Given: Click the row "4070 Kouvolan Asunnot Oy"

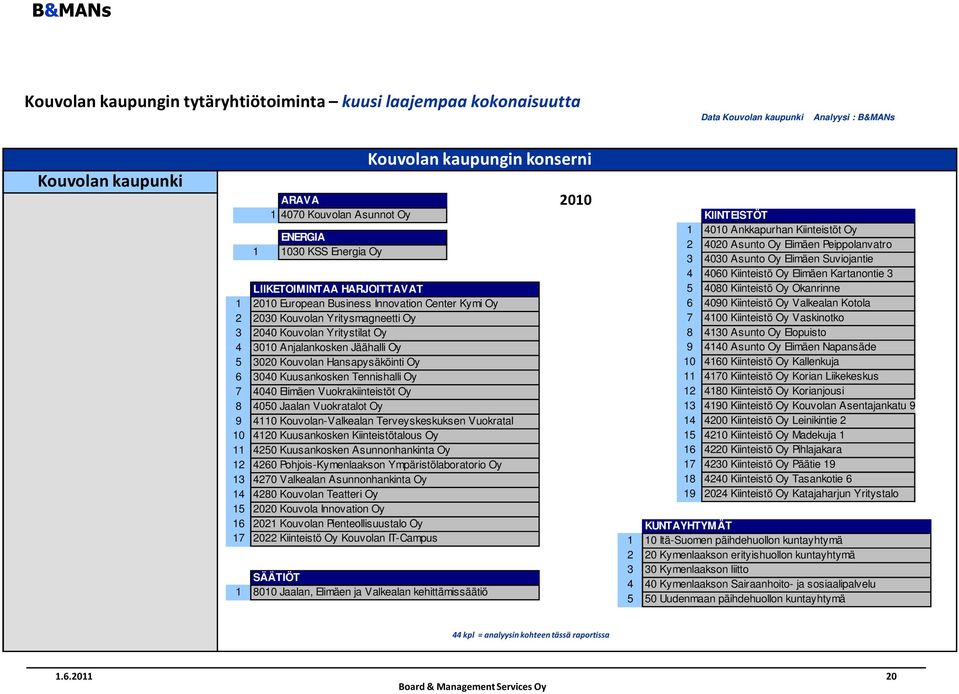Looking at the screenshot, I should tap(363, 215).
